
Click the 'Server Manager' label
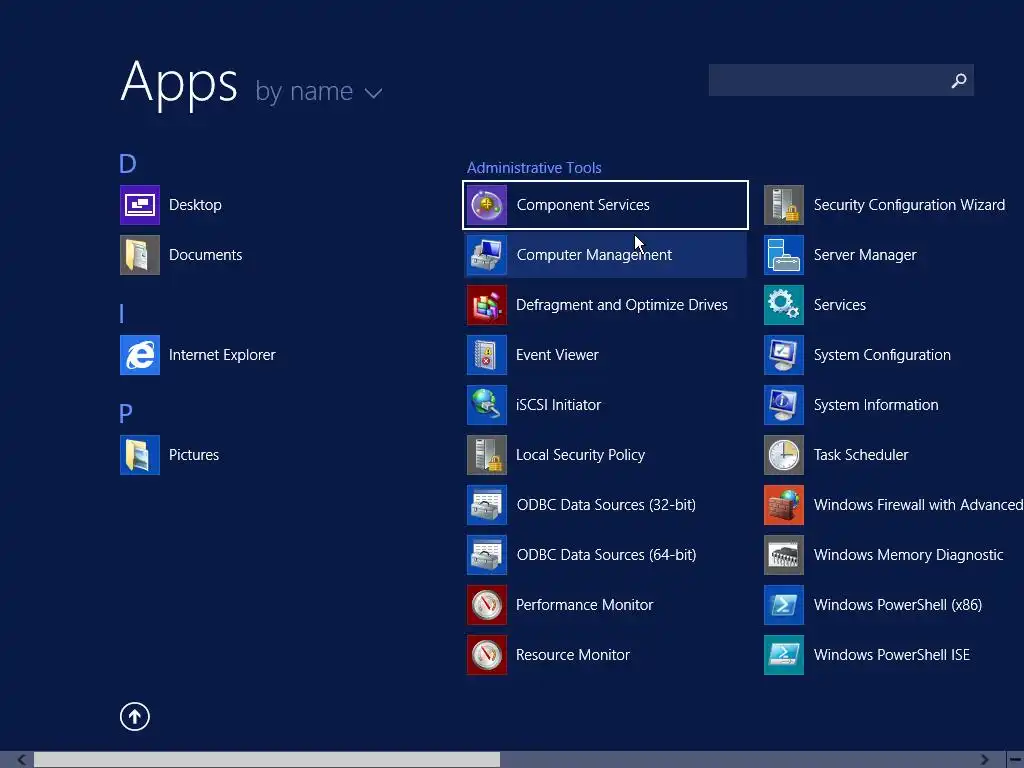[x=865, y=255]
